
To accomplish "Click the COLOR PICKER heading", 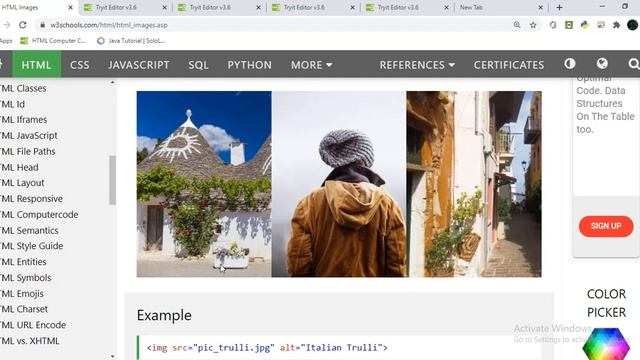I will point(606,303).
